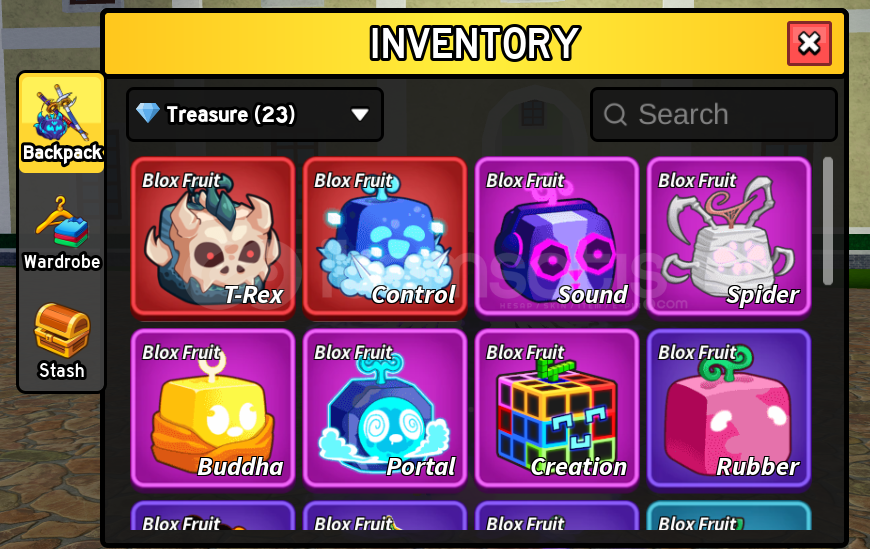Select the partially visible teal fruit tile

click(x=729, y=516)
